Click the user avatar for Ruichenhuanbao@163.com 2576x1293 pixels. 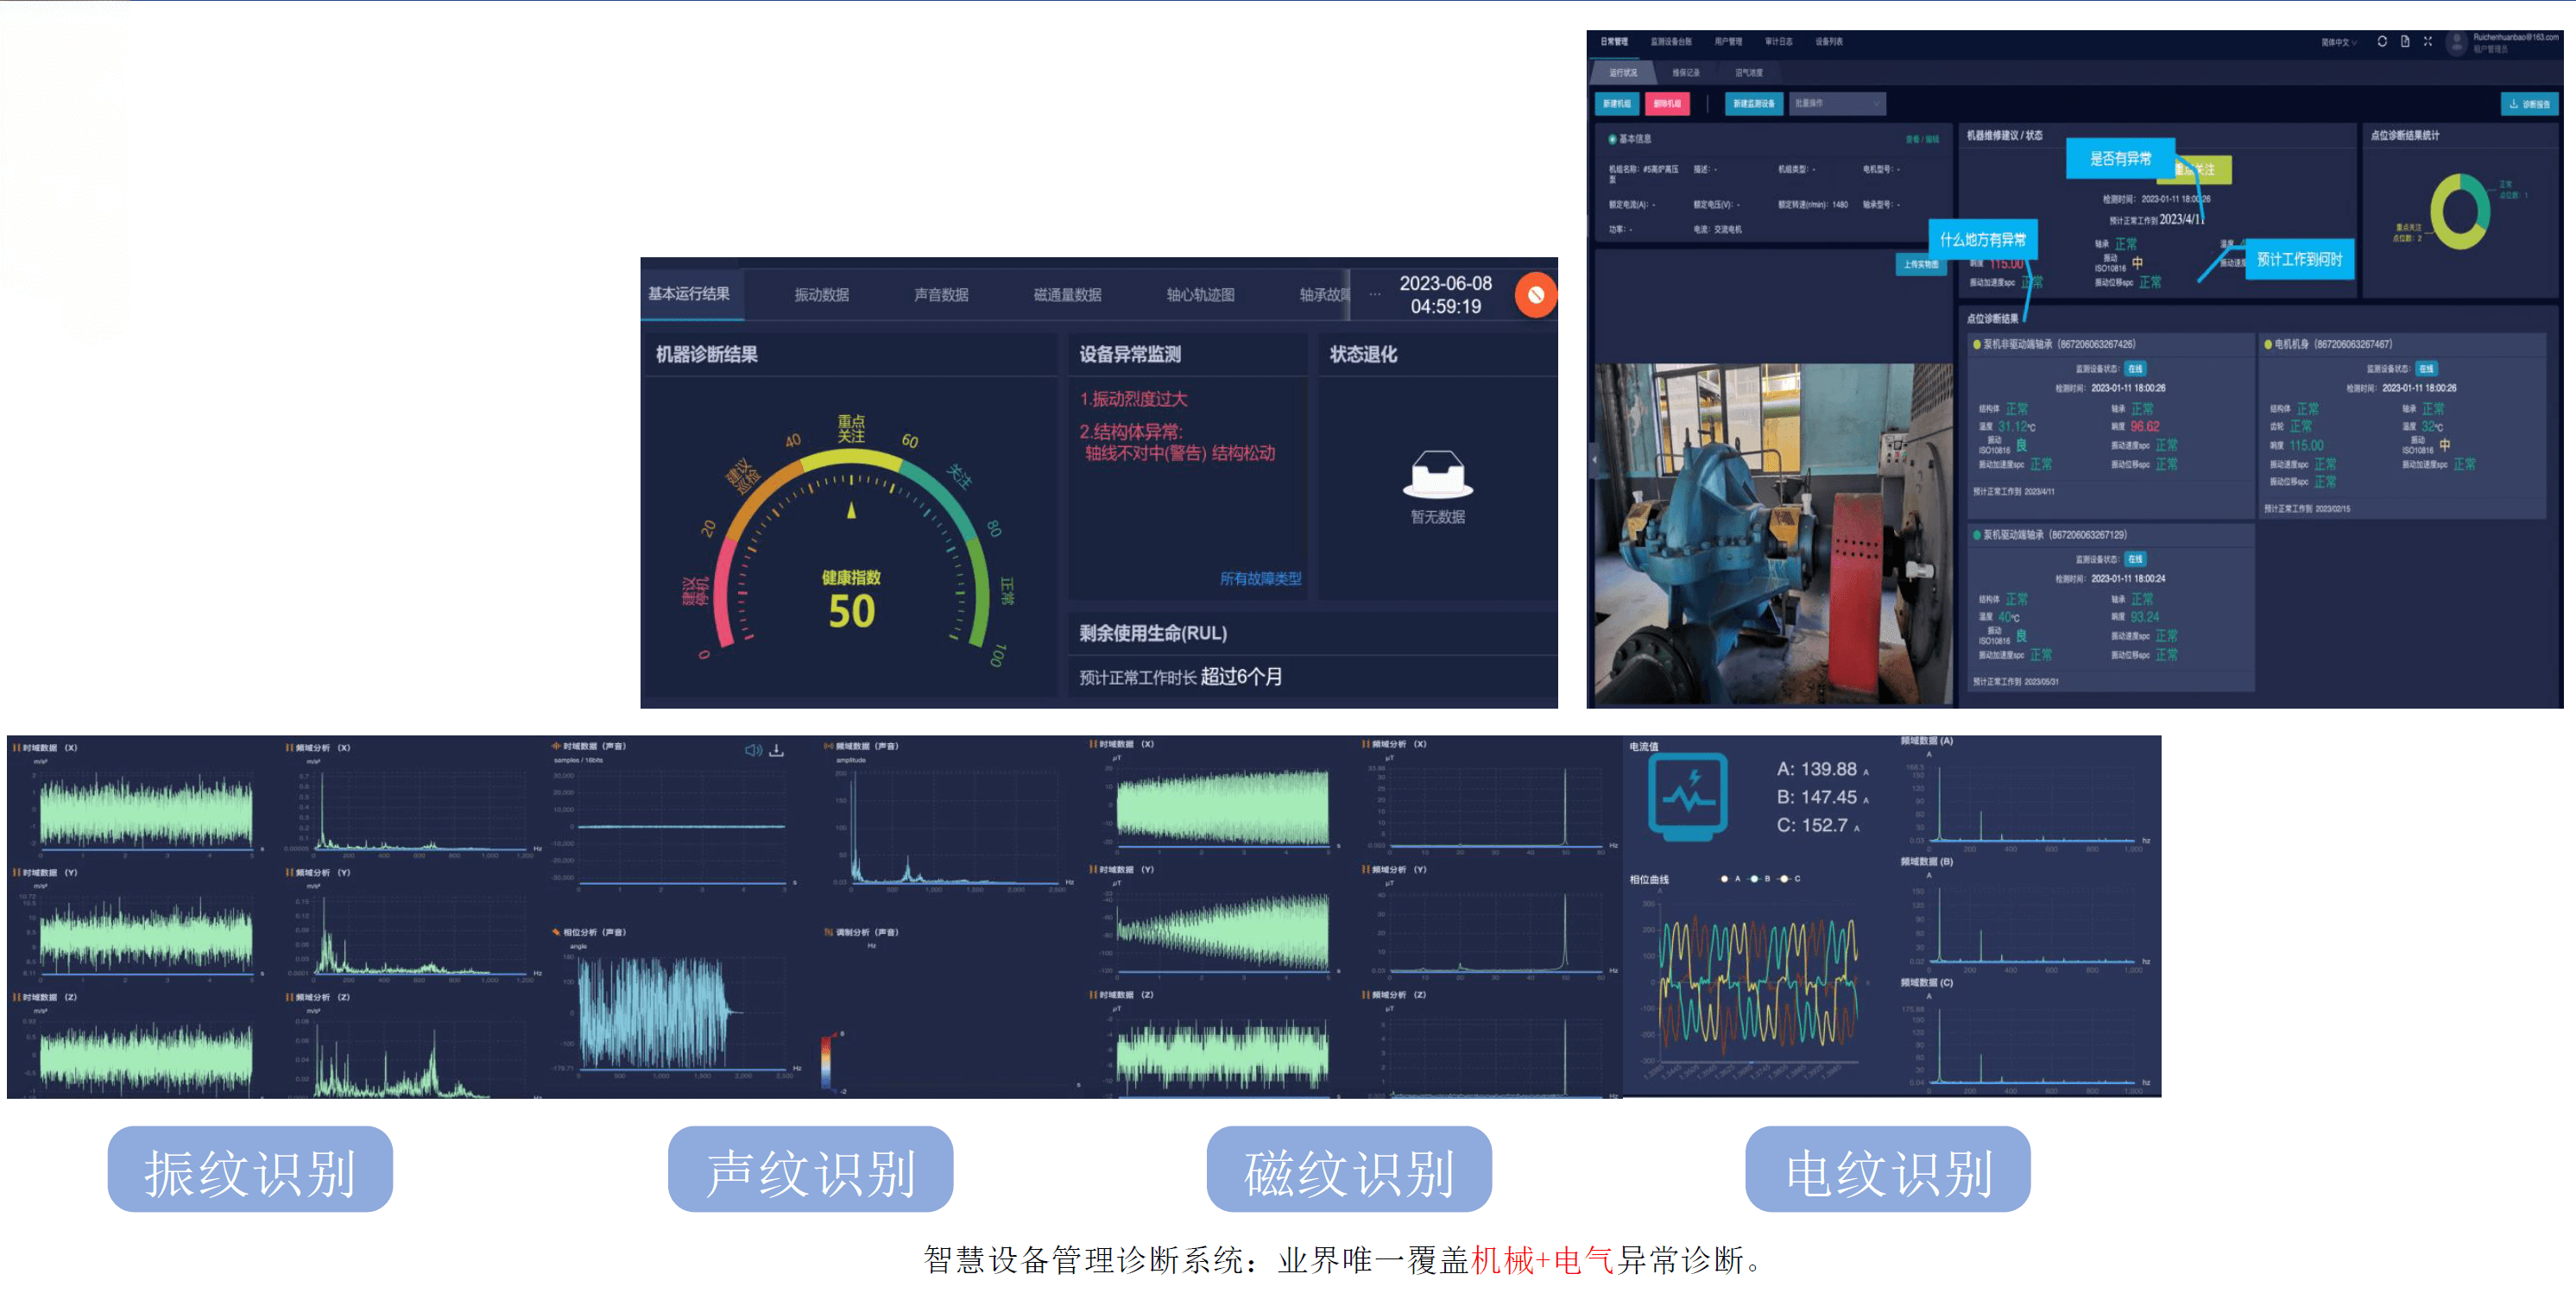tap(2456, 43)
